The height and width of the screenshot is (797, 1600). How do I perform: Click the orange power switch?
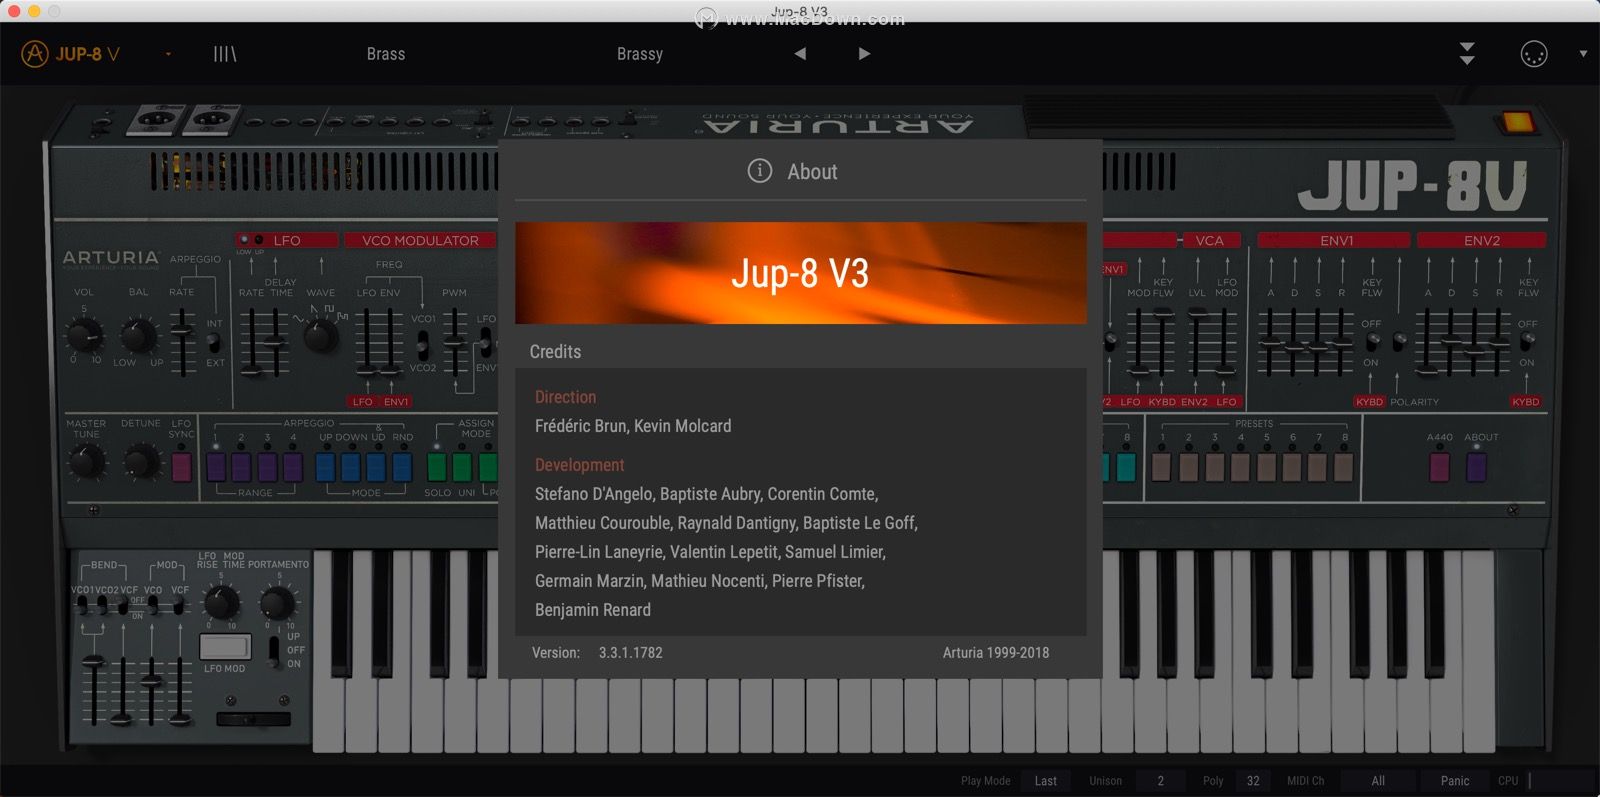(1517, 123)
